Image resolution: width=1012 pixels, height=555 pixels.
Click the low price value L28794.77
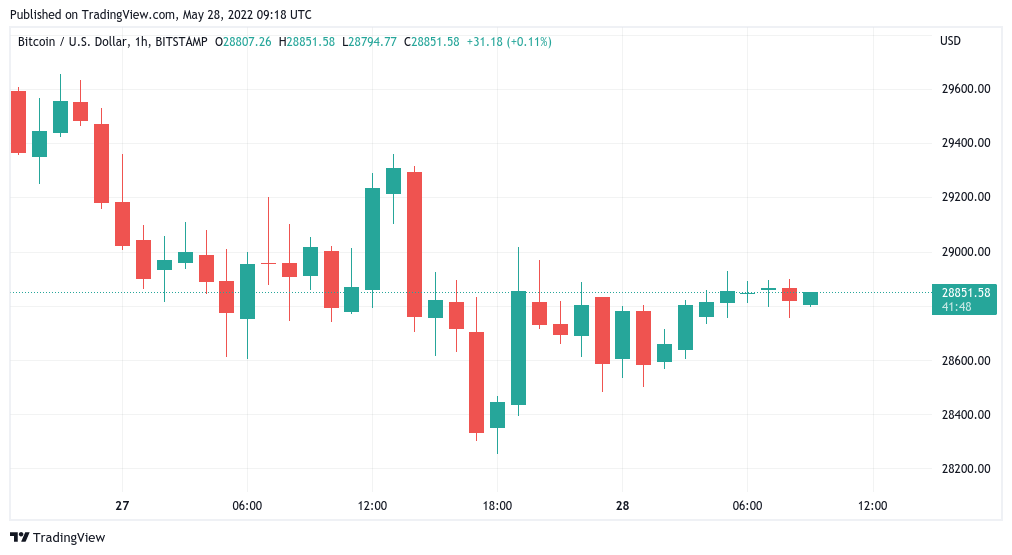(x=369, y=41)
